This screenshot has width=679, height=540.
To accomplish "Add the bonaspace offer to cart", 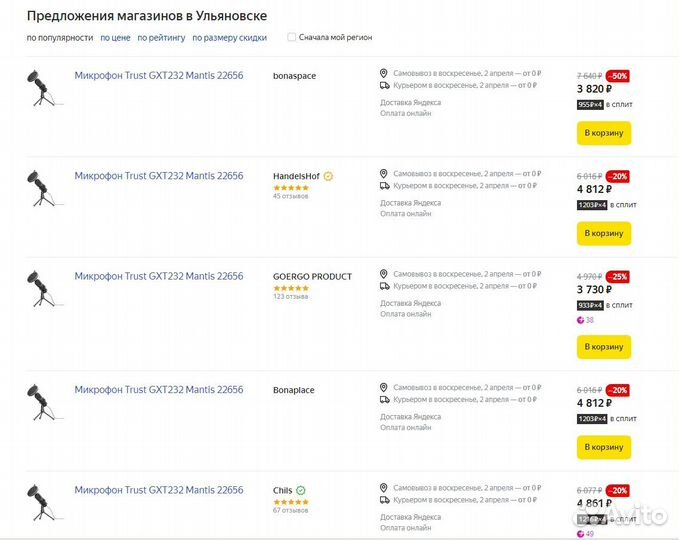I will click(x=603, y=132).
